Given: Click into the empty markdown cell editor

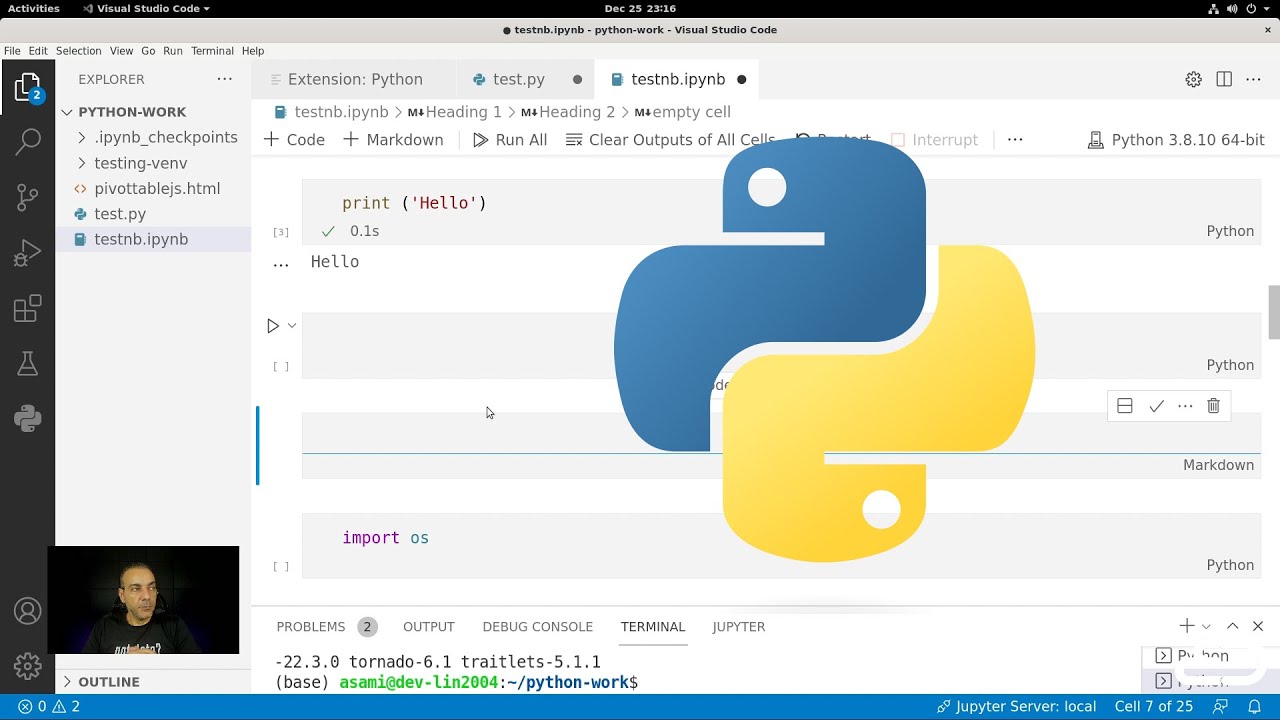Looking at the screenshot, I should (x=781, y=433).
